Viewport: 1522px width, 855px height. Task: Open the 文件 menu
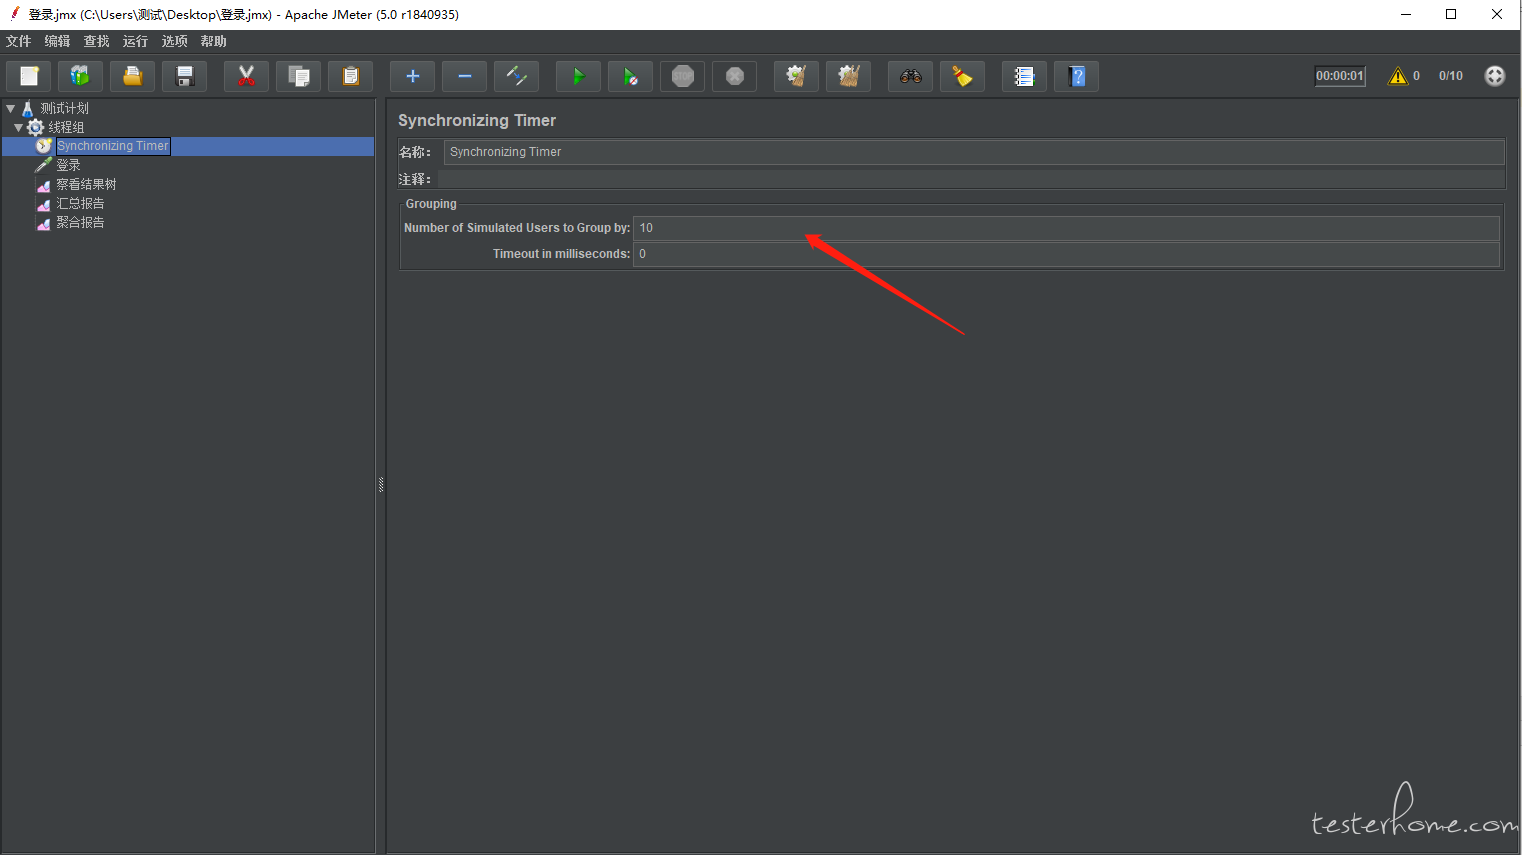(19, 41)
